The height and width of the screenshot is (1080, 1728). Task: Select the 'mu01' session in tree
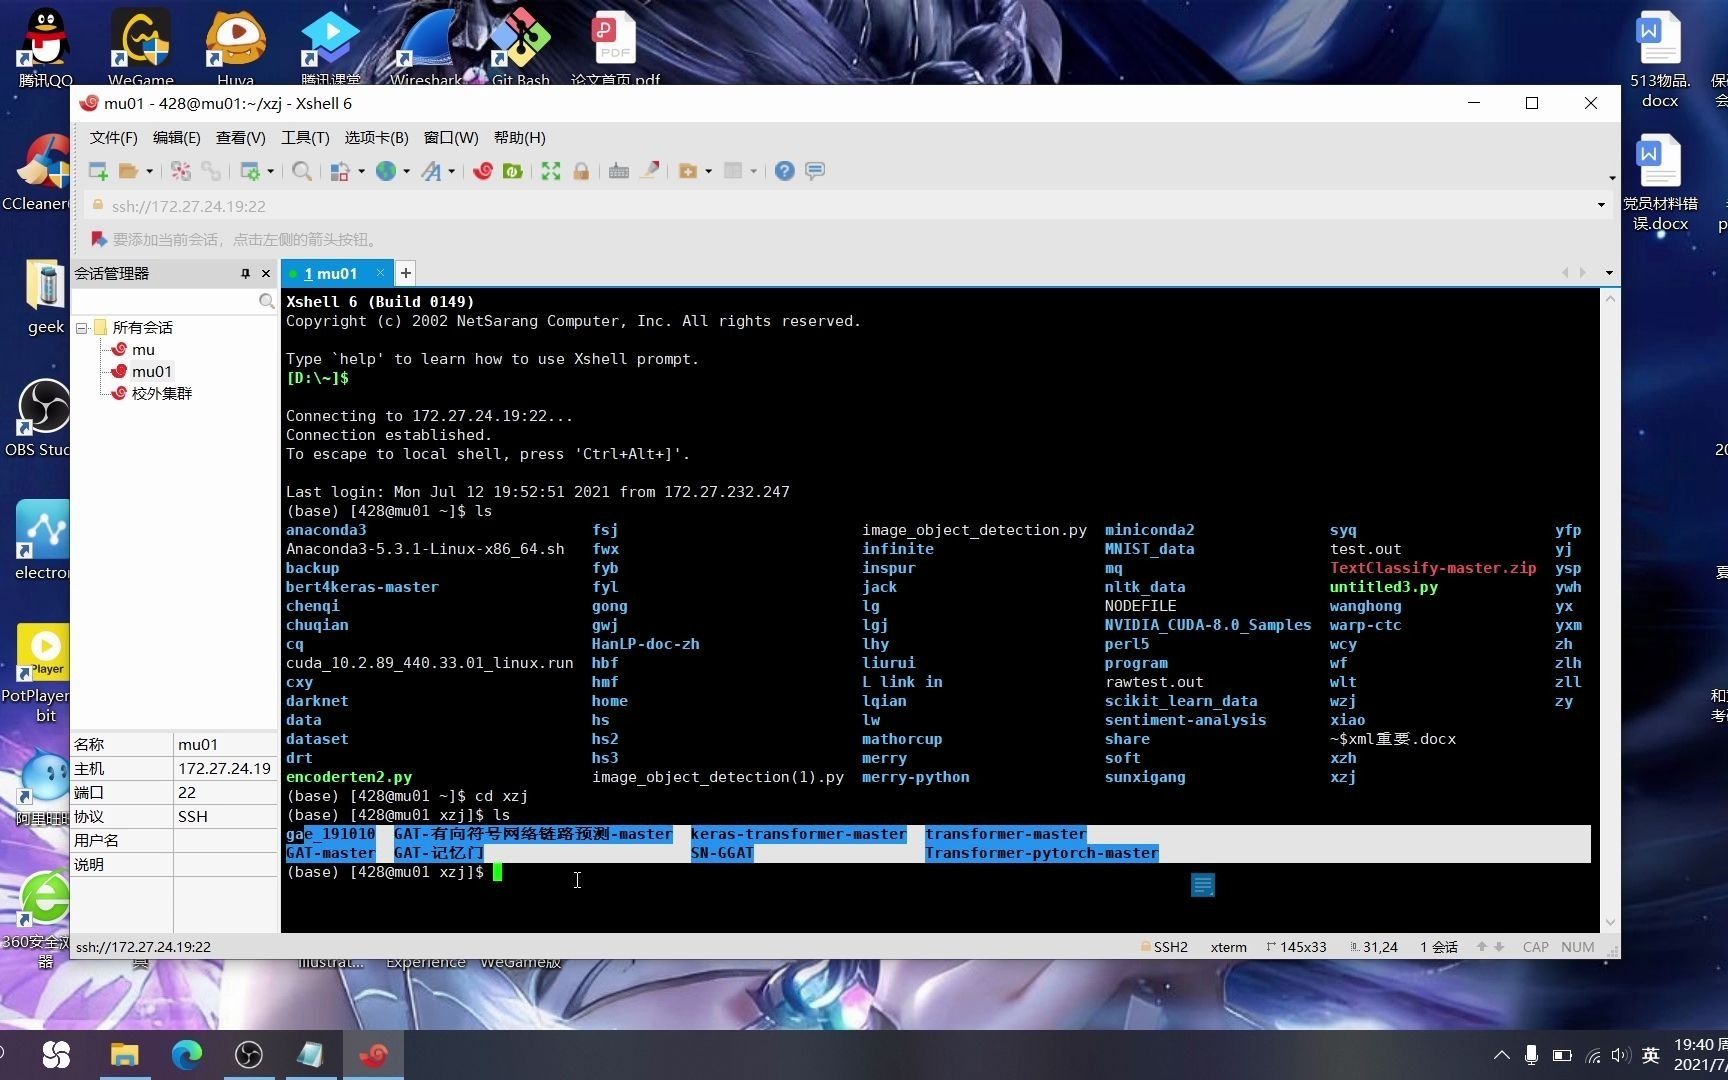click(x=151, y=372)
